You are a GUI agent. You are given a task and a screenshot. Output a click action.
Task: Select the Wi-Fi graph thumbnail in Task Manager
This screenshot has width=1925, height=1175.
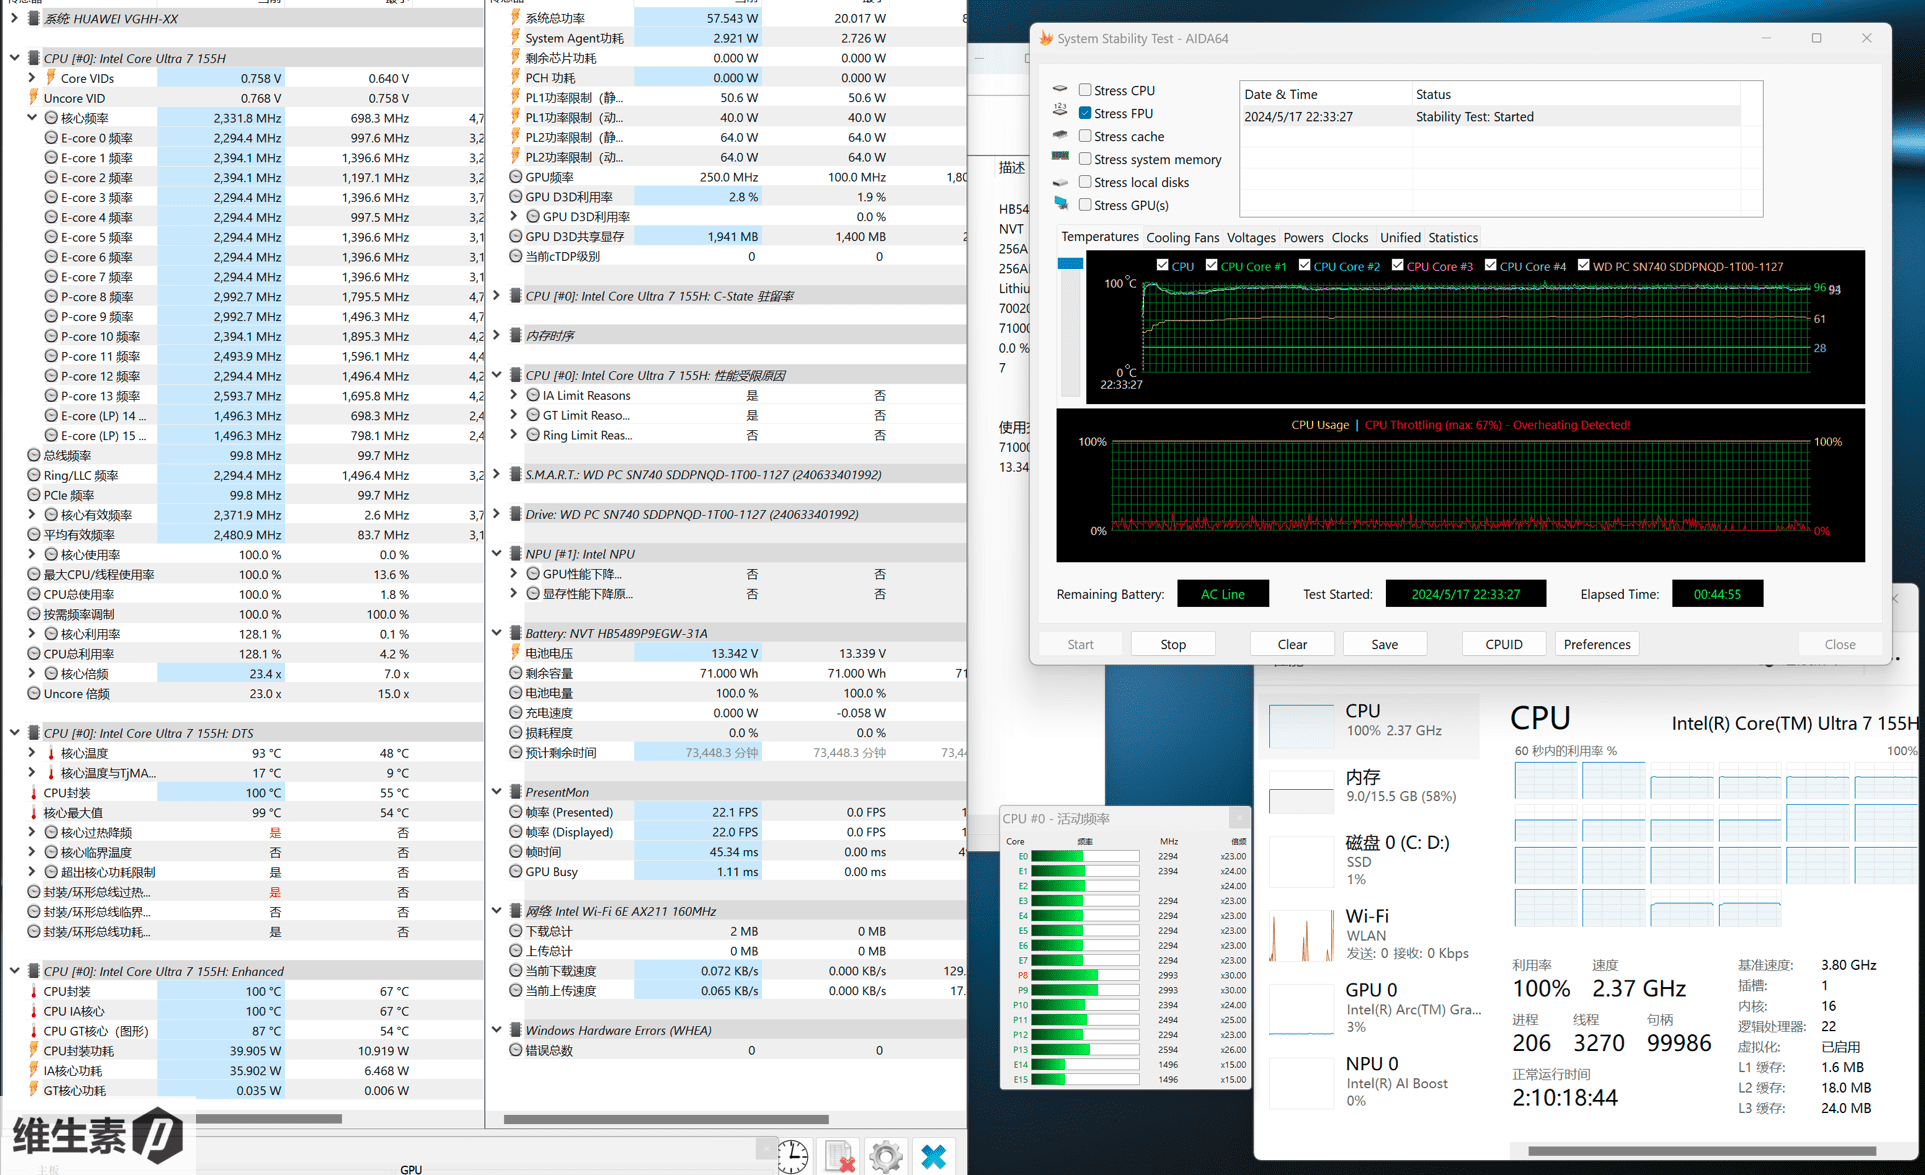coord(1300,934)
